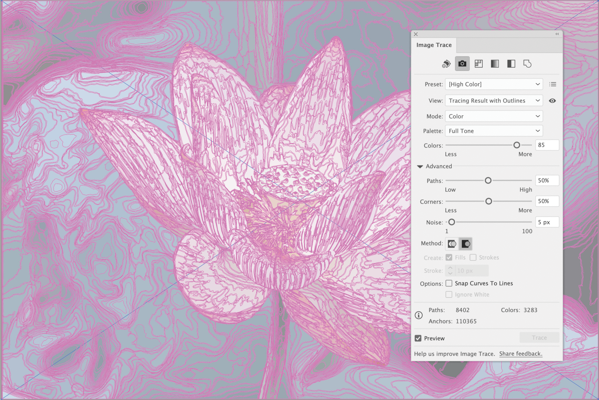Toggle the Strokes checkbox
This screenshot has height=400, width=599.
point(473,257)
